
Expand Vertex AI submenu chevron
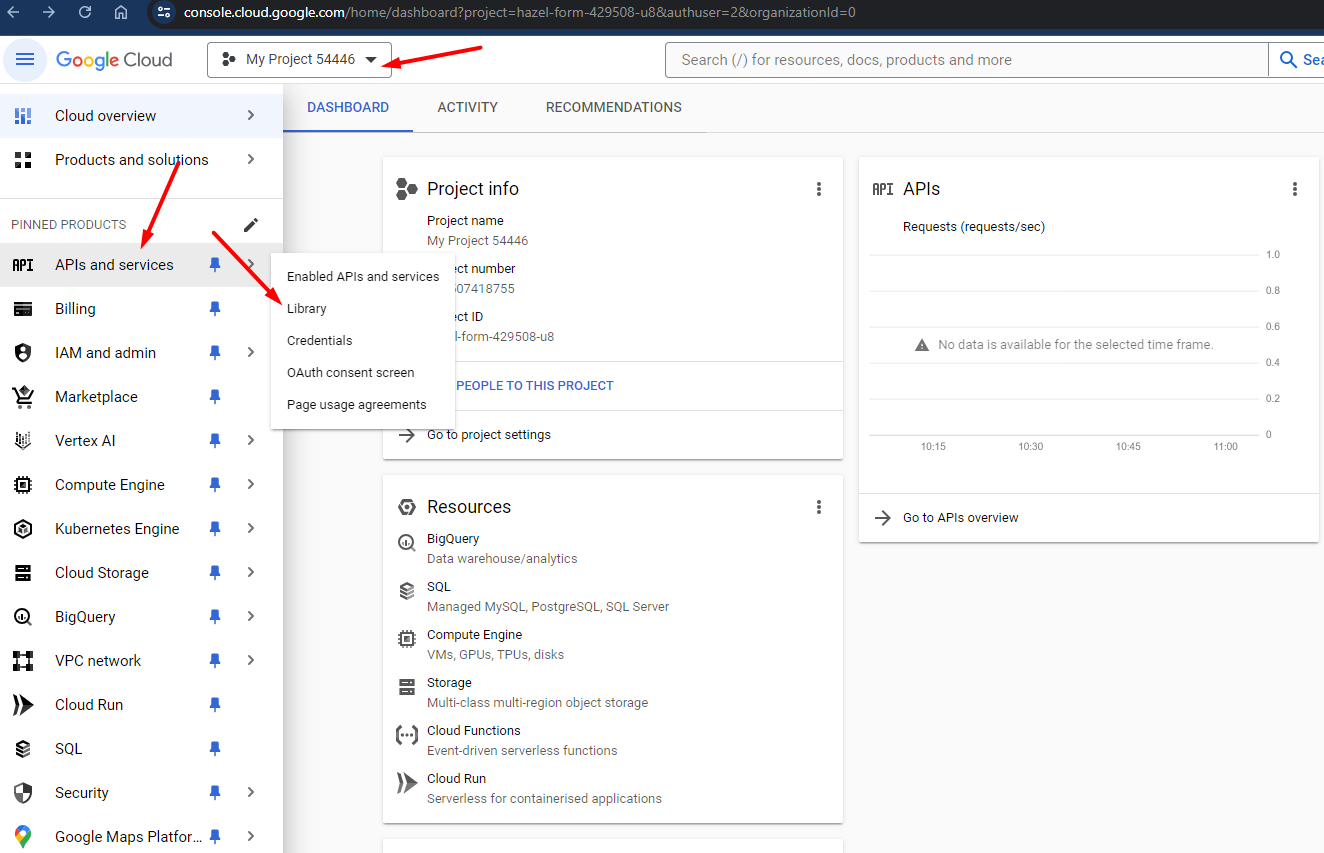pos(251,441)
